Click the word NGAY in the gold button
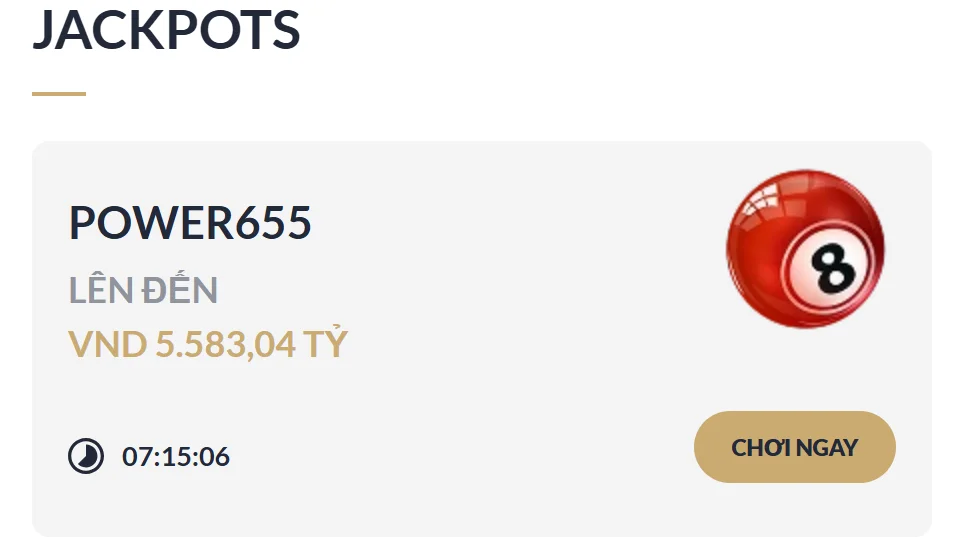Screen dimensions: 962x537 point(826,448)
